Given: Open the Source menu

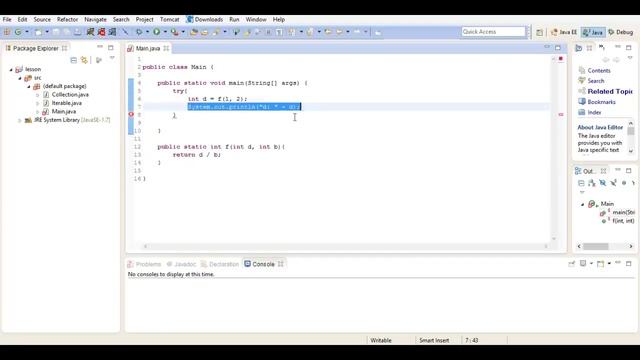Looking at the screenshot, I should [42, 19].
